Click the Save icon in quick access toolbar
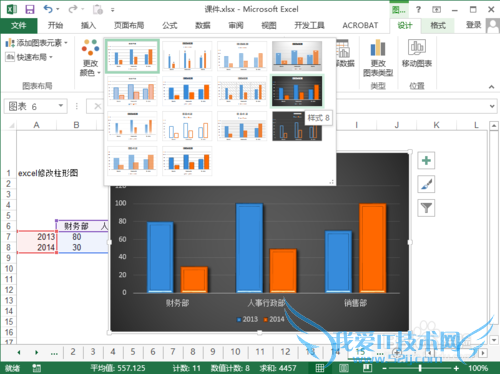 (30, 9)
